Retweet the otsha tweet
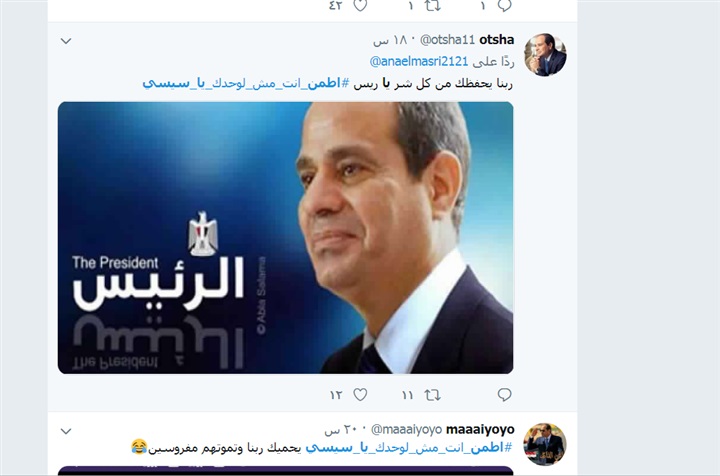 tap(432, 395)
